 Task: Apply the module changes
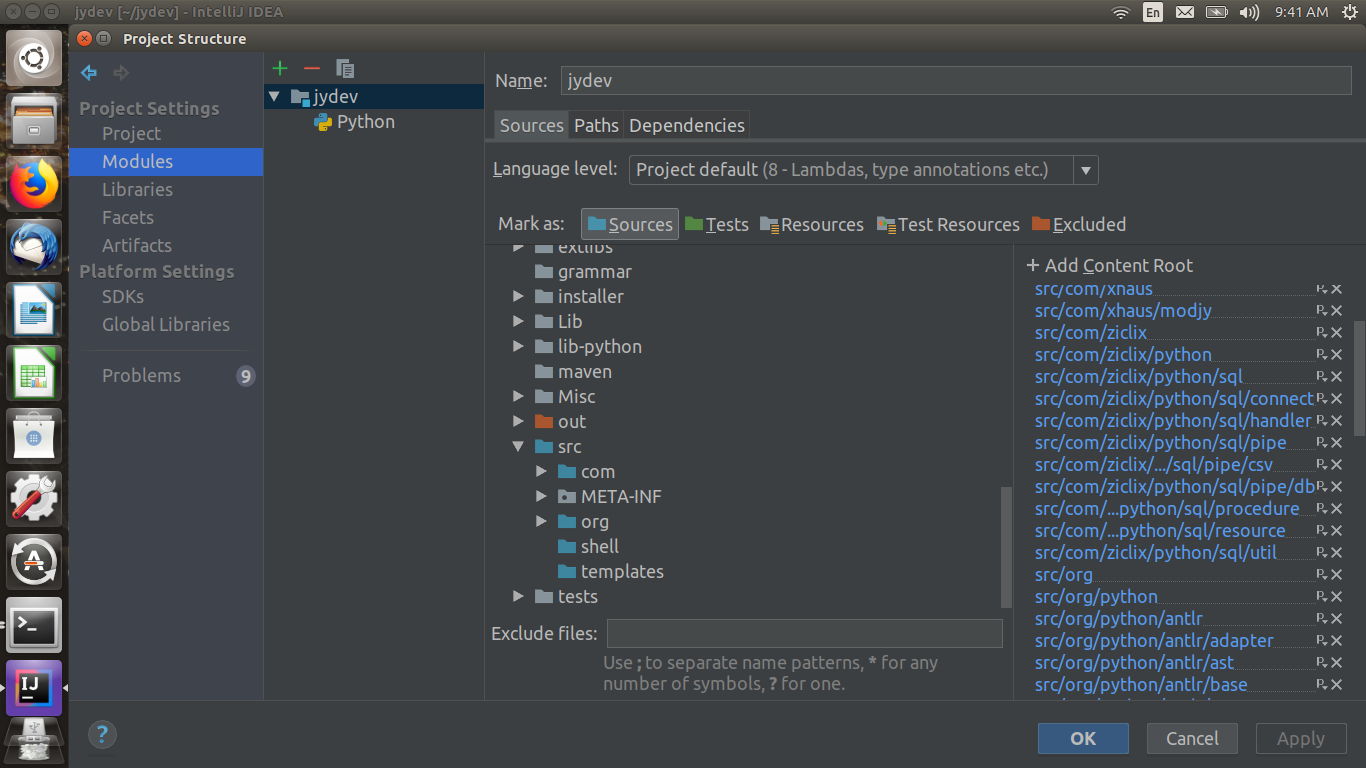point(1300,738)
